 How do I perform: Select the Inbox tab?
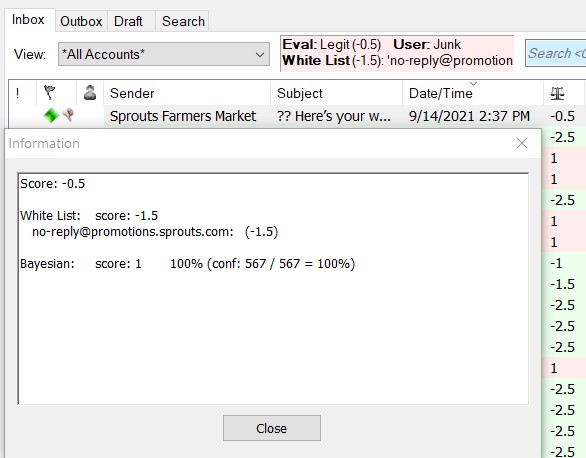click(x=28, y=20)
